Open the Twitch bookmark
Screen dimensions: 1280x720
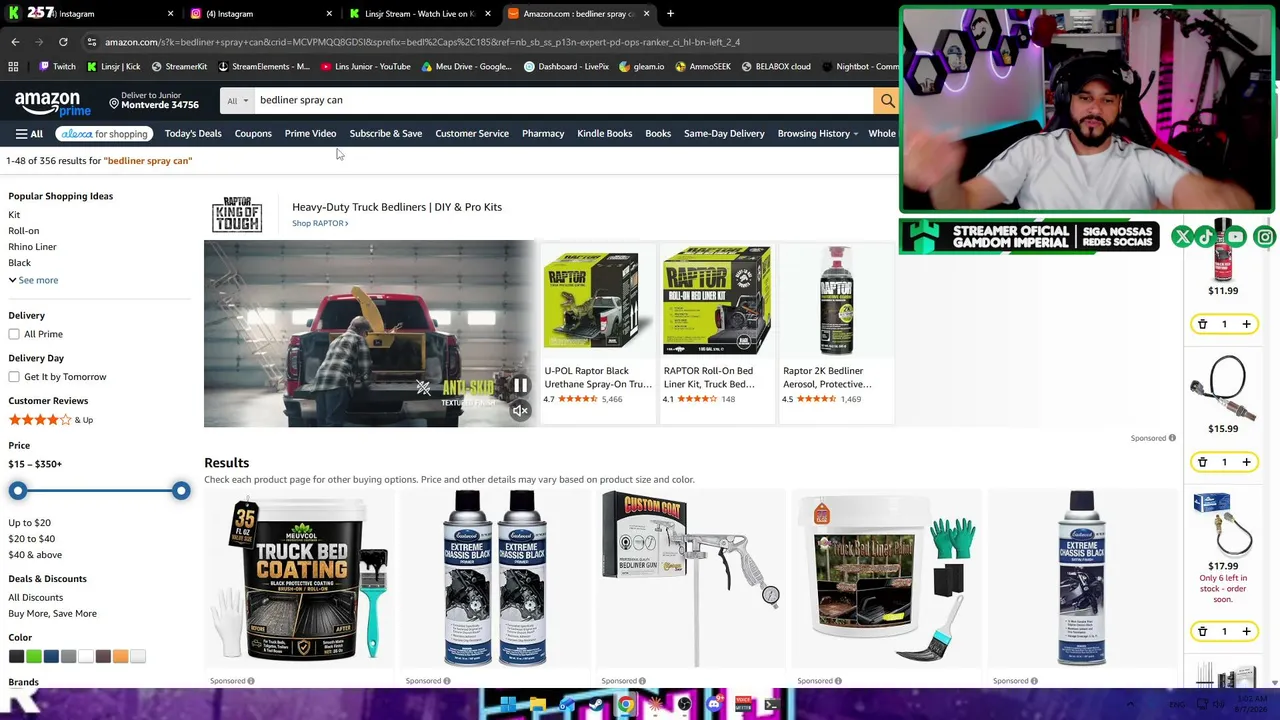pos(57,67)
